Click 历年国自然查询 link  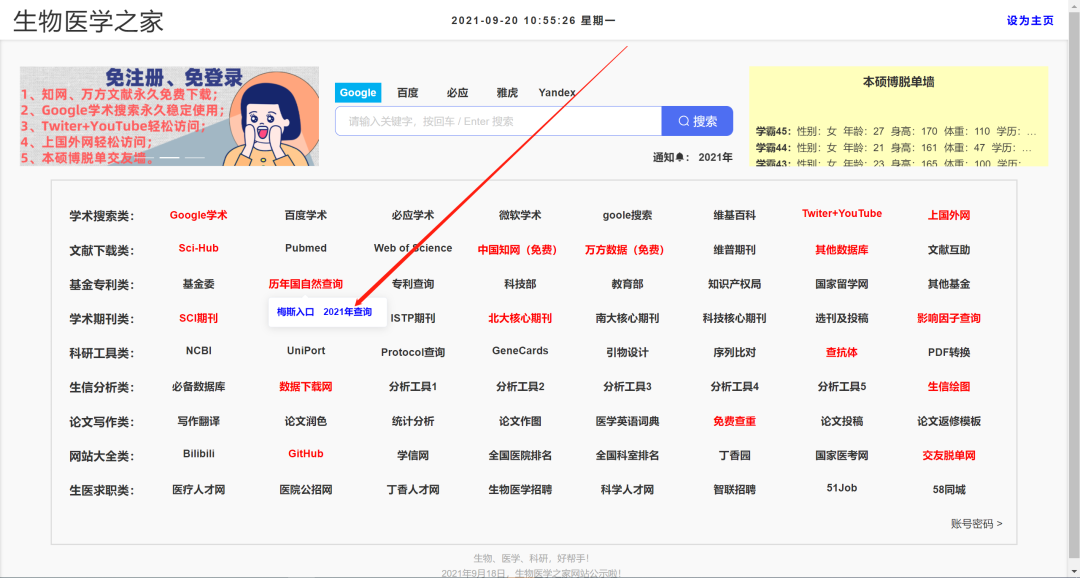coord(306,284)
